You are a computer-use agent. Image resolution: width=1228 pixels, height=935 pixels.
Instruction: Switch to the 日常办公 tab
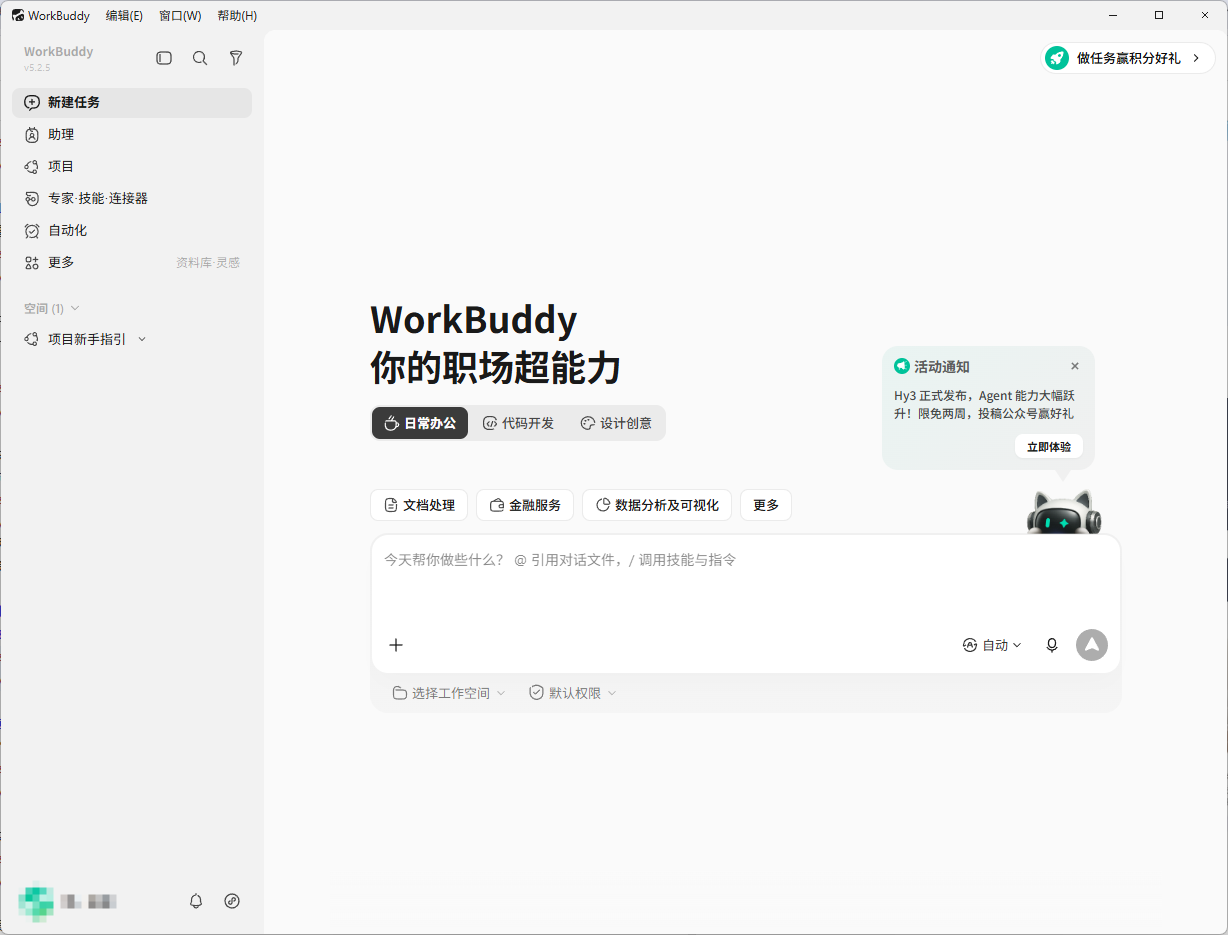click(420, 423)
